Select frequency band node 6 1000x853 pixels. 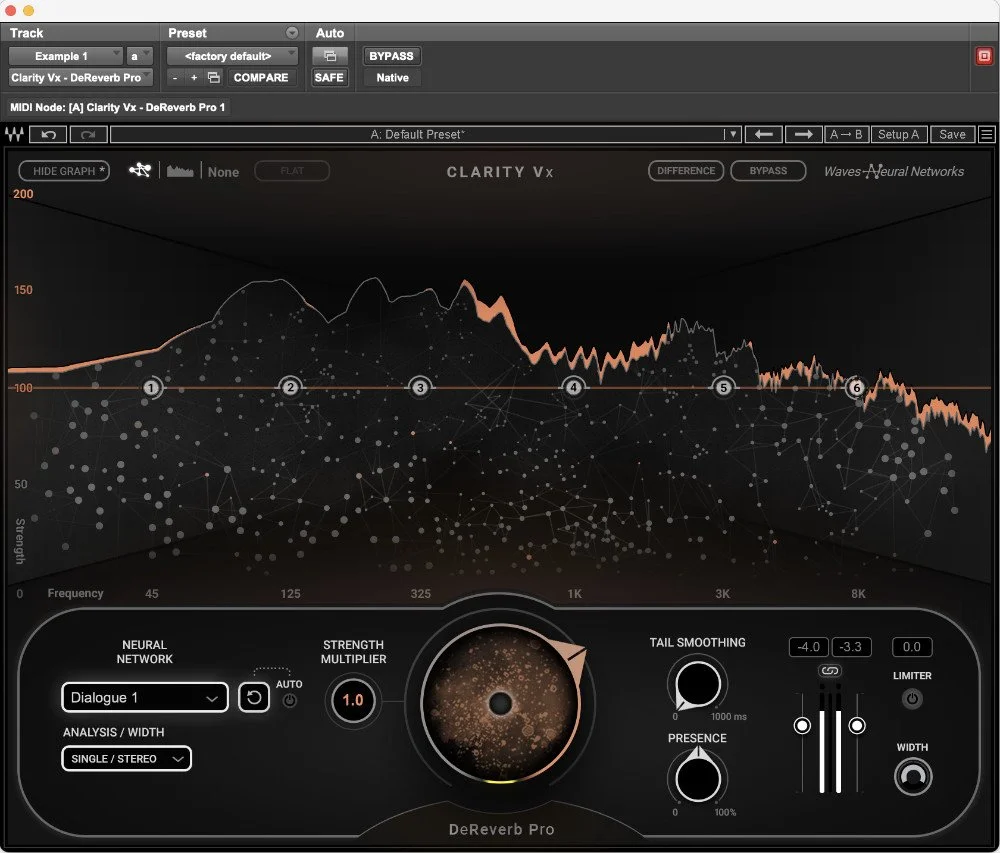click(x=857, y=388)
